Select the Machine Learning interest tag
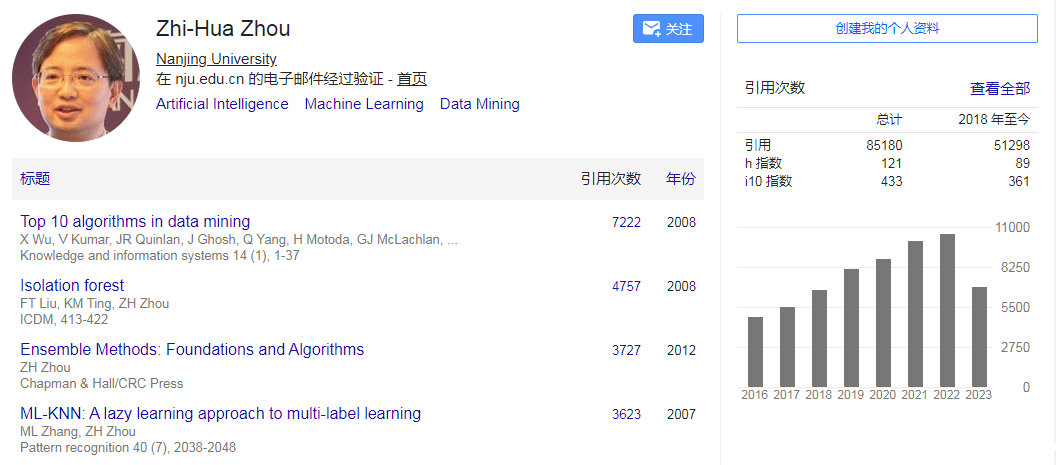 364,104
